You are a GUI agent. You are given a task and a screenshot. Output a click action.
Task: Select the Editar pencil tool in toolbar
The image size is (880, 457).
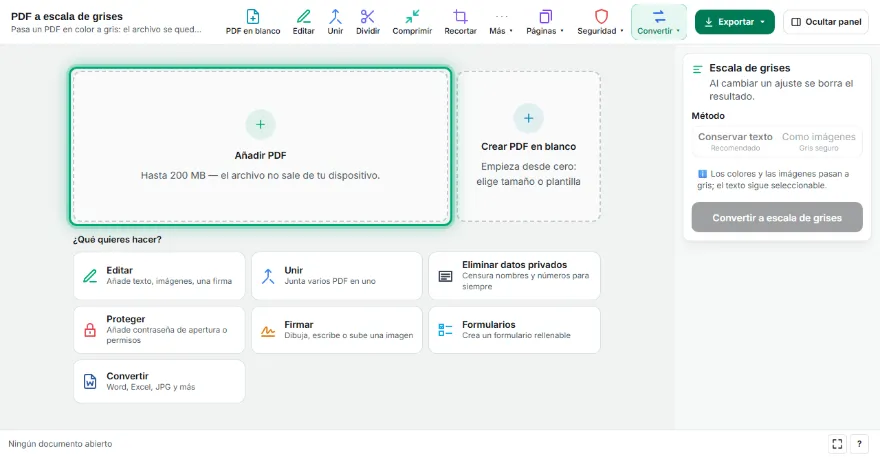click(x=304, y=22)
